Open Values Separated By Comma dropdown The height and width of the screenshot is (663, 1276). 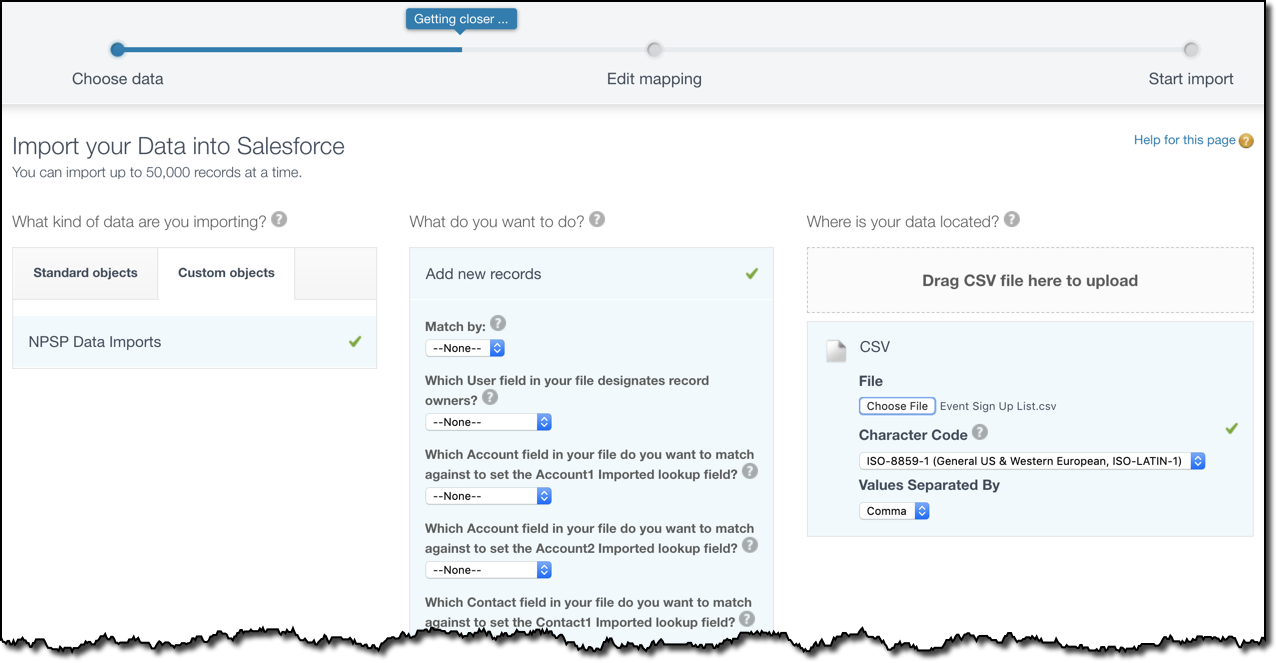point(895,511)
